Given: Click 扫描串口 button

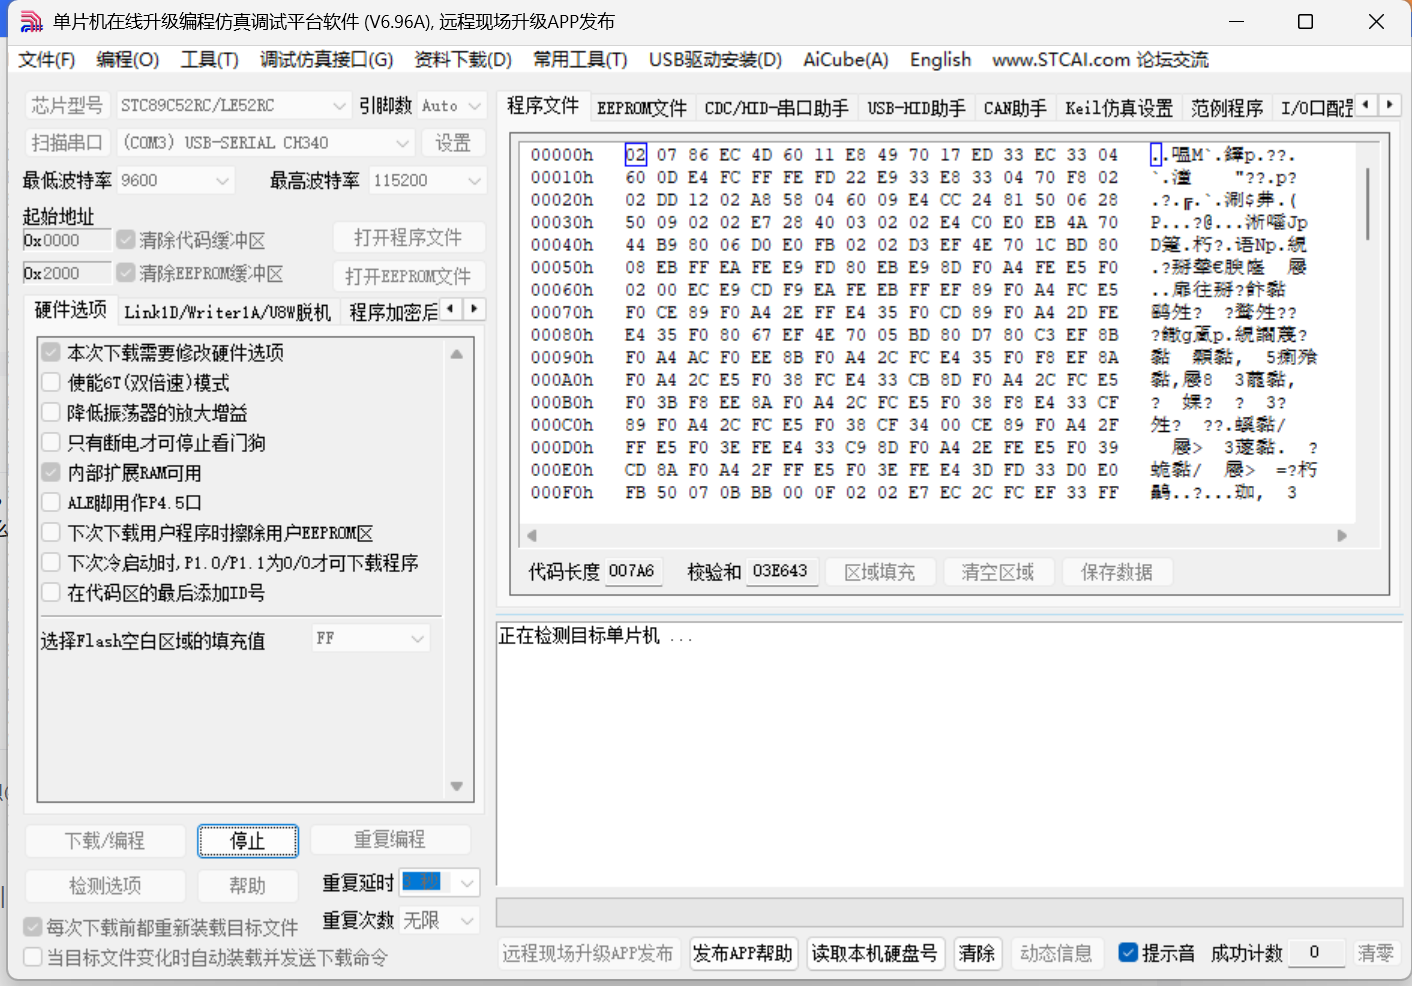Looking at the screenshot, I should tap(67, 143).
